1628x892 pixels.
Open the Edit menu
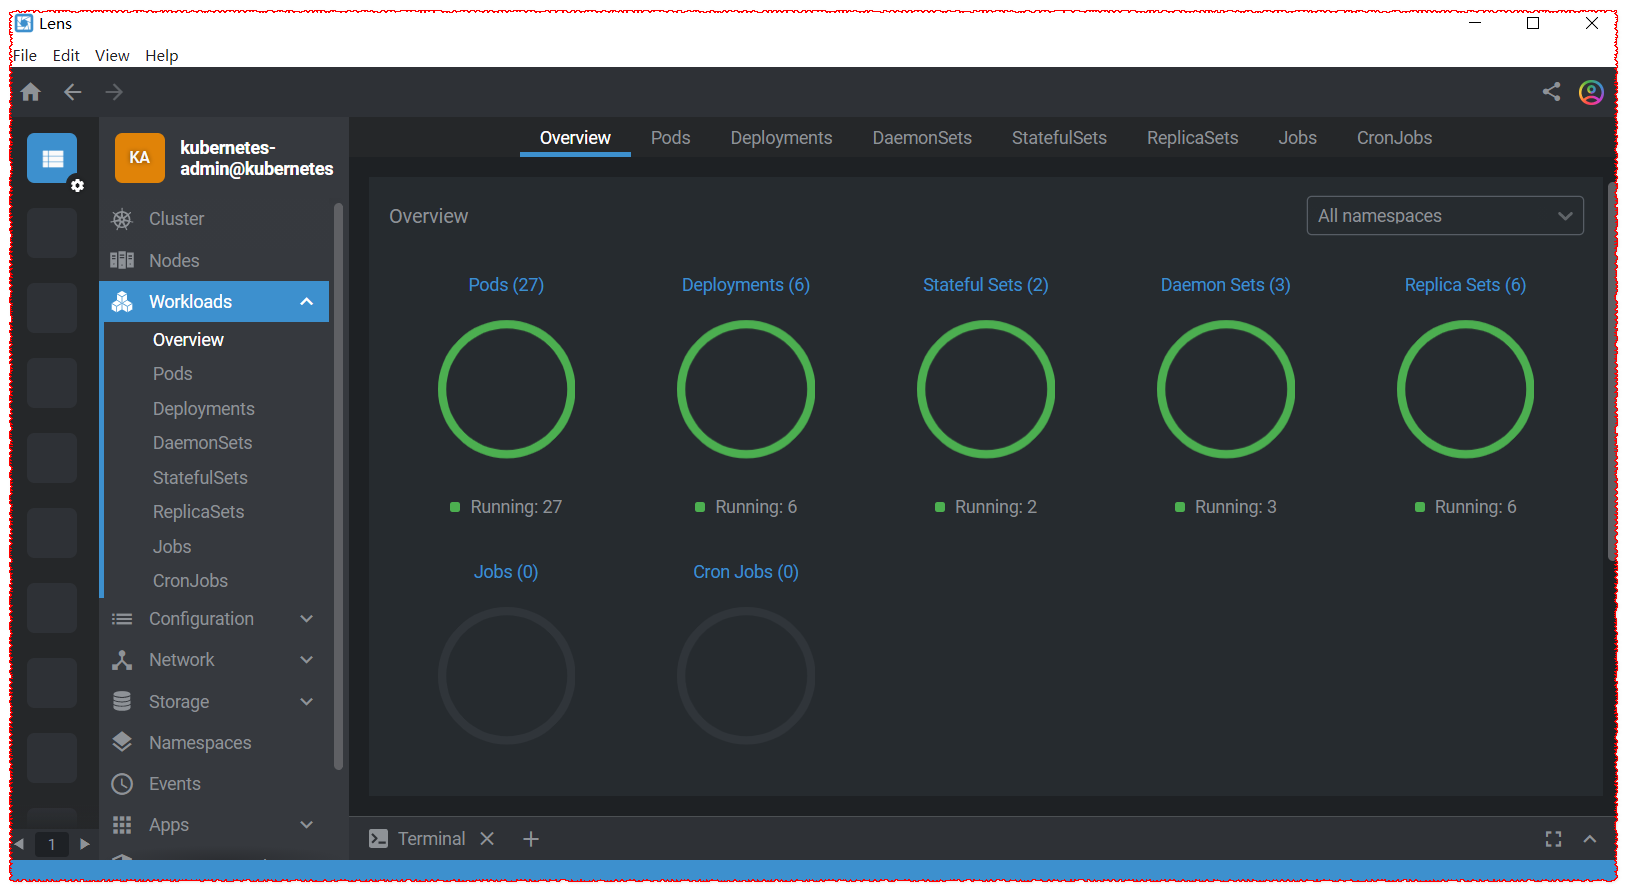66,56
